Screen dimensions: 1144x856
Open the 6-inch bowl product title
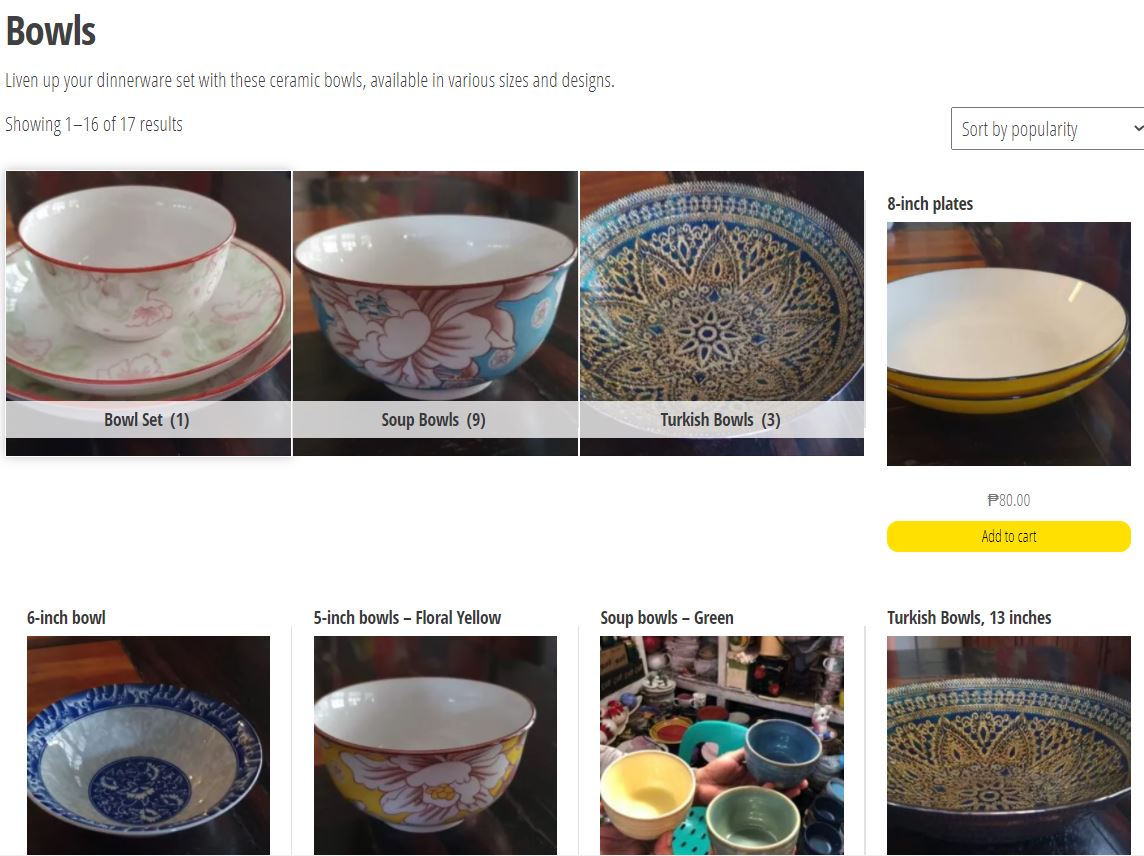tap(66, 618)
